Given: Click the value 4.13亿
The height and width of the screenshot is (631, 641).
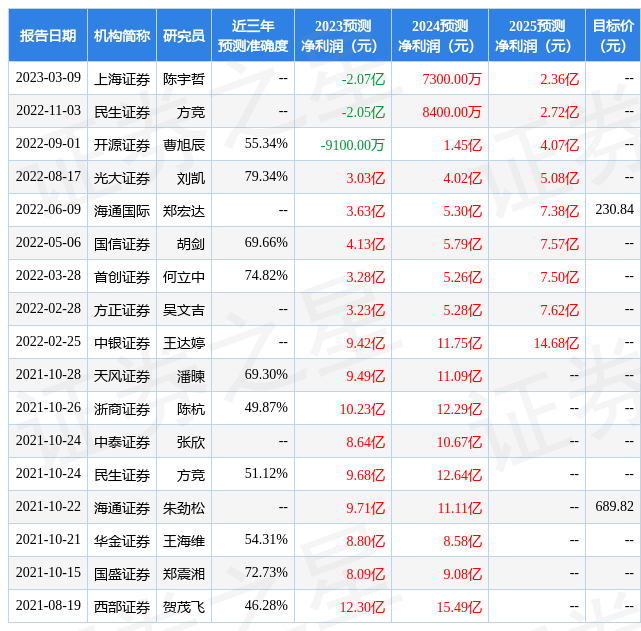Looking at the screenshot, I should tap(366, 244).
